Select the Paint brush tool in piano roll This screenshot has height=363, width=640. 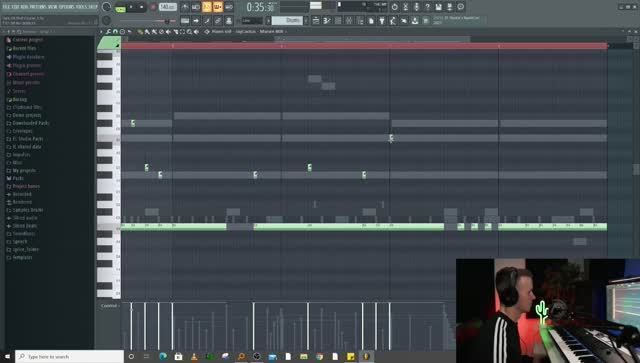tap(147, 31)
